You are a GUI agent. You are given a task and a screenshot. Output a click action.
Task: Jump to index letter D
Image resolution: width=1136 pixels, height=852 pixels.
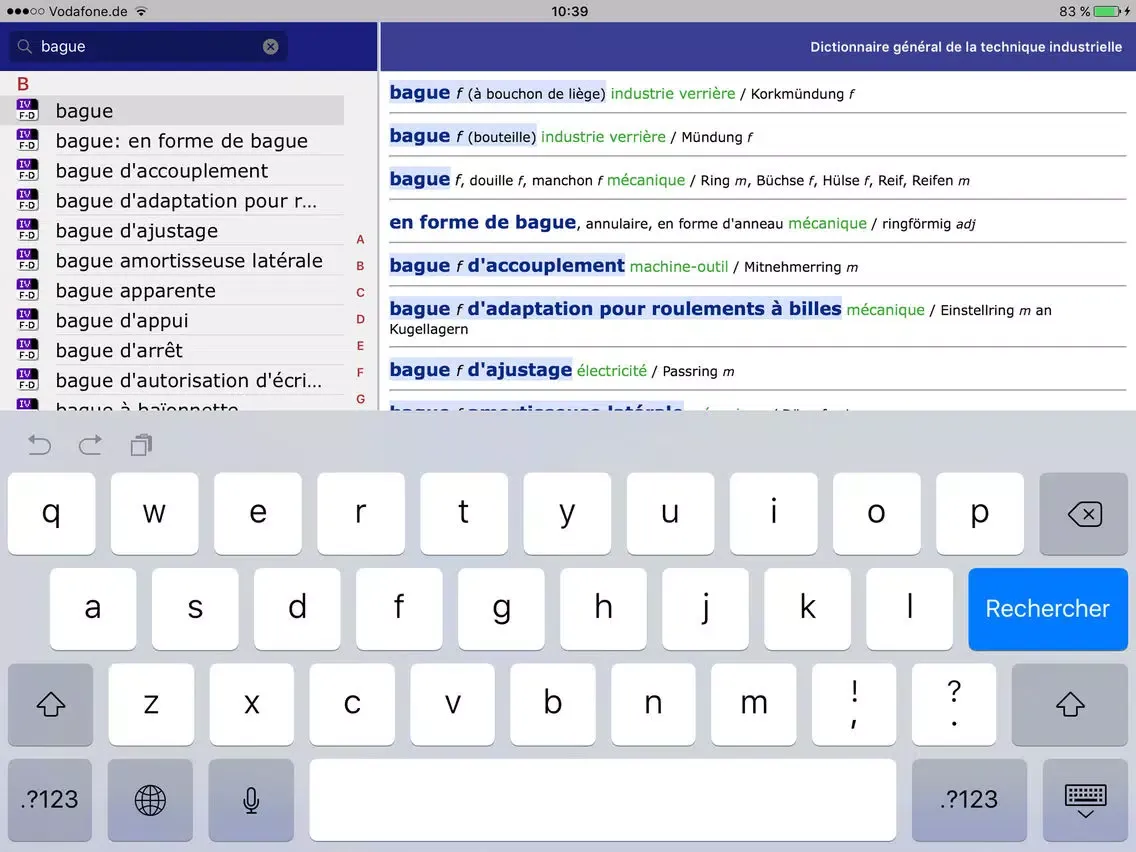point(360,320)
